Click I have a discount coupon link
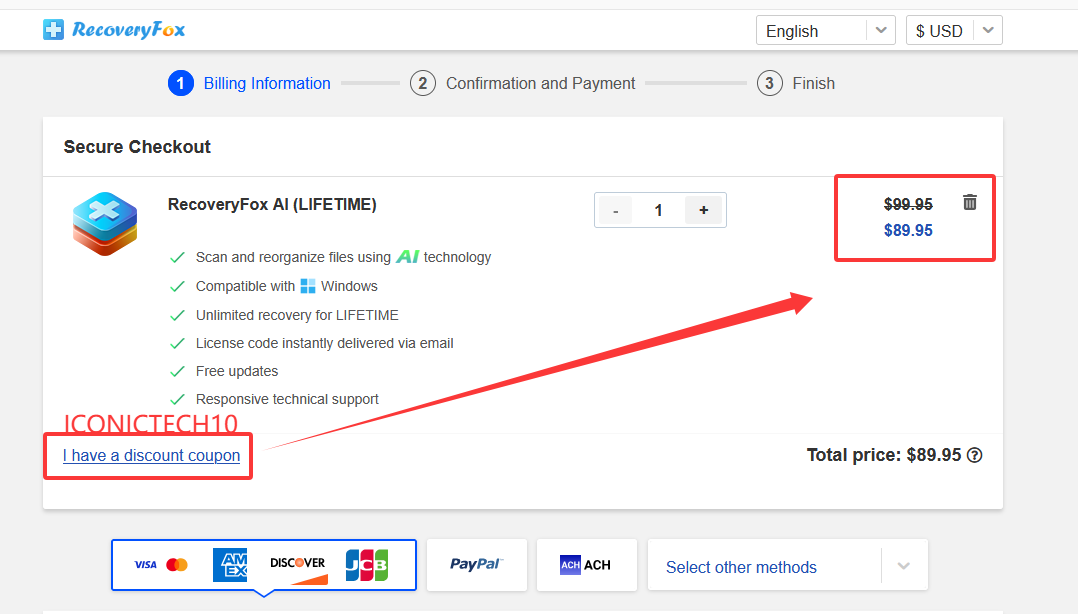Image resolution: width=1078 pixels, height=614 pixels. [x=151, y=455]
